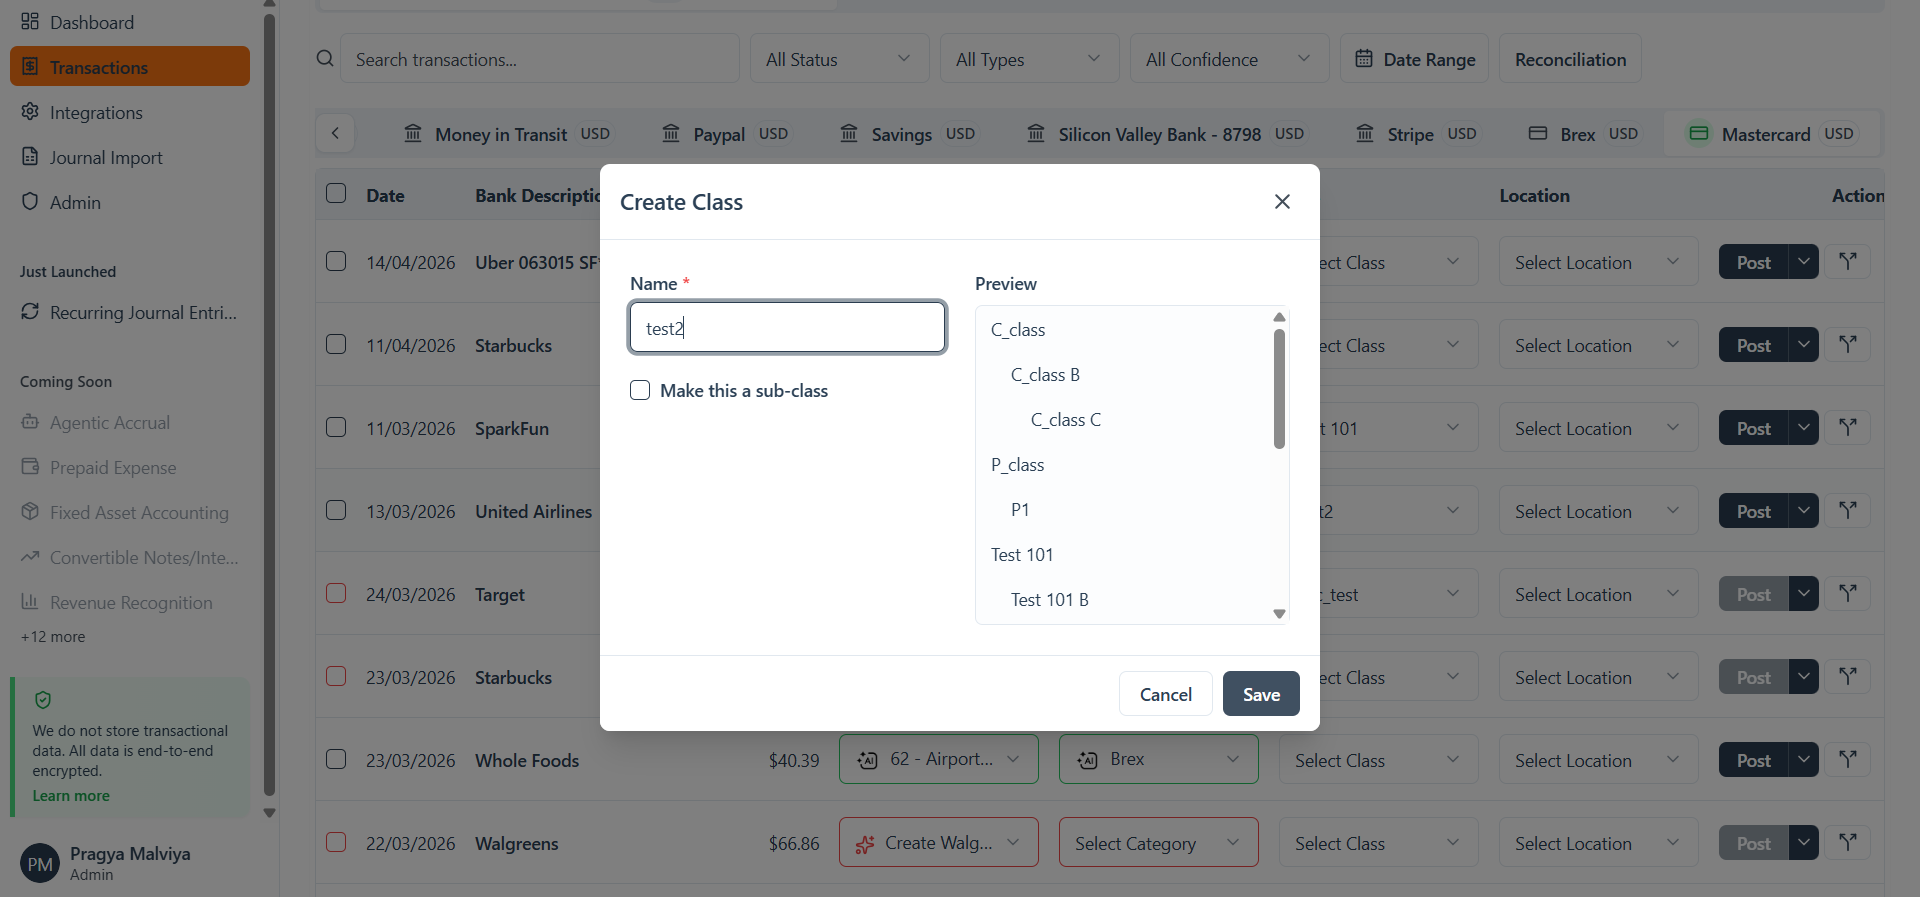Image resolution: width=1920 pixels, height=897 pixels.
Task: Switch to Silicon Valley Bank tab
Action: click(1166, 134)
